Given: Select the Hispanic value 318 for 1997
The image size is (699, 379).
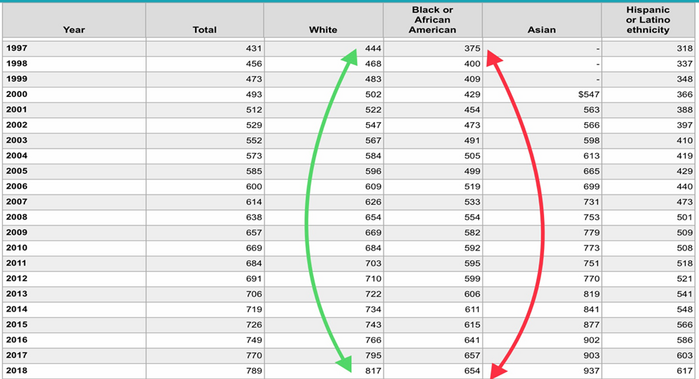Looking at the screenshot, I should pyautogui.click(x=685, y=48).
